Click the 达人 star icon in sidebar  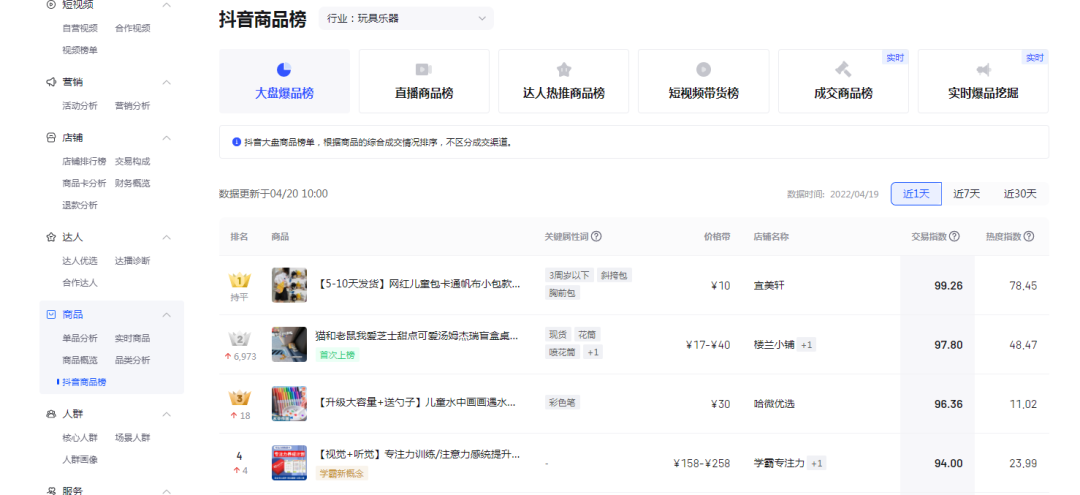point(51,237)
